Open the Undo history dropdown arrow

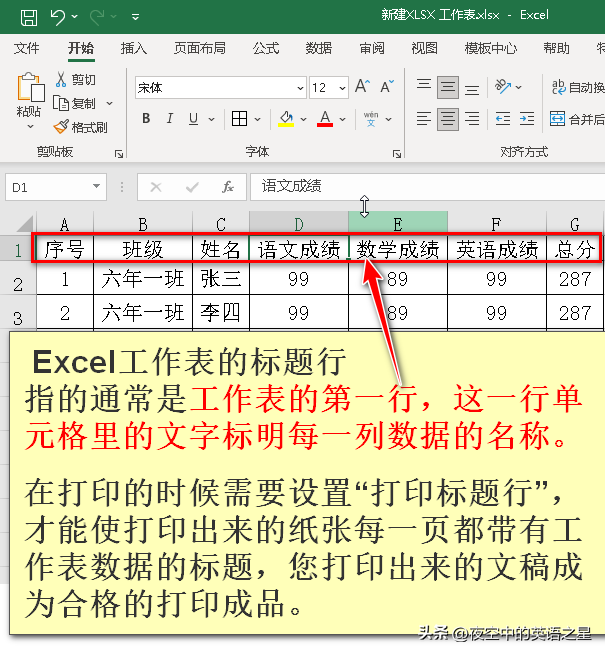click(75, 17)
